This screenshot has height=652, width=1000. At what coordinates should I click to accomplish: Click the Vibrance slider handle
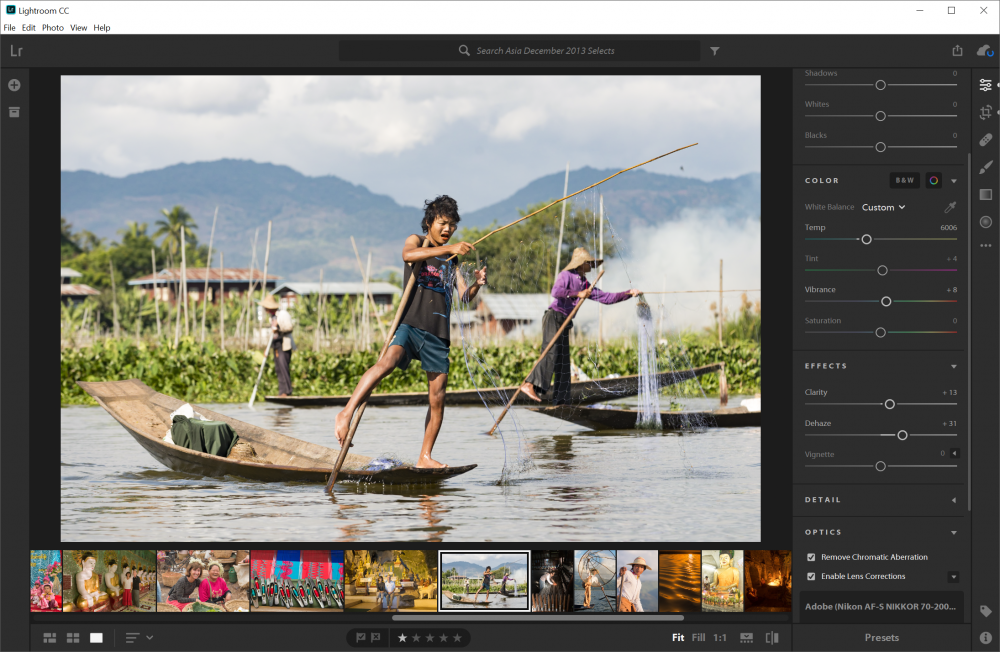click(885, 301)
